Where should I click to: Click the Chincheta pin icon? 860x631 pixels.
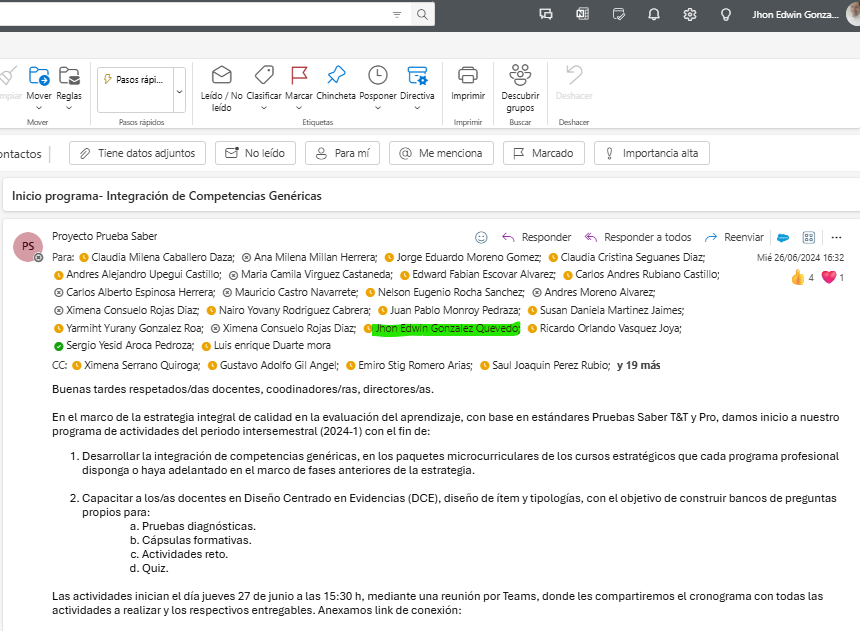[336, 76]
